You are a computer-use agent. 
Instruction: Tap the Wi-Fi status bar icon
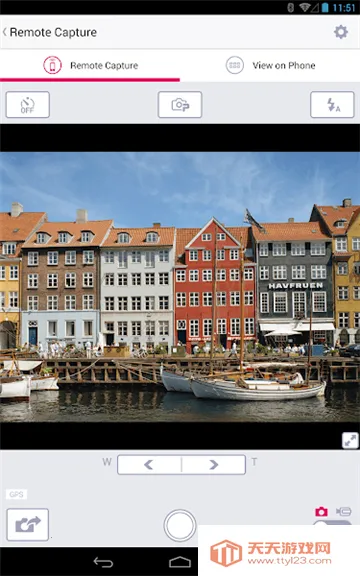(x=305, y=7)
